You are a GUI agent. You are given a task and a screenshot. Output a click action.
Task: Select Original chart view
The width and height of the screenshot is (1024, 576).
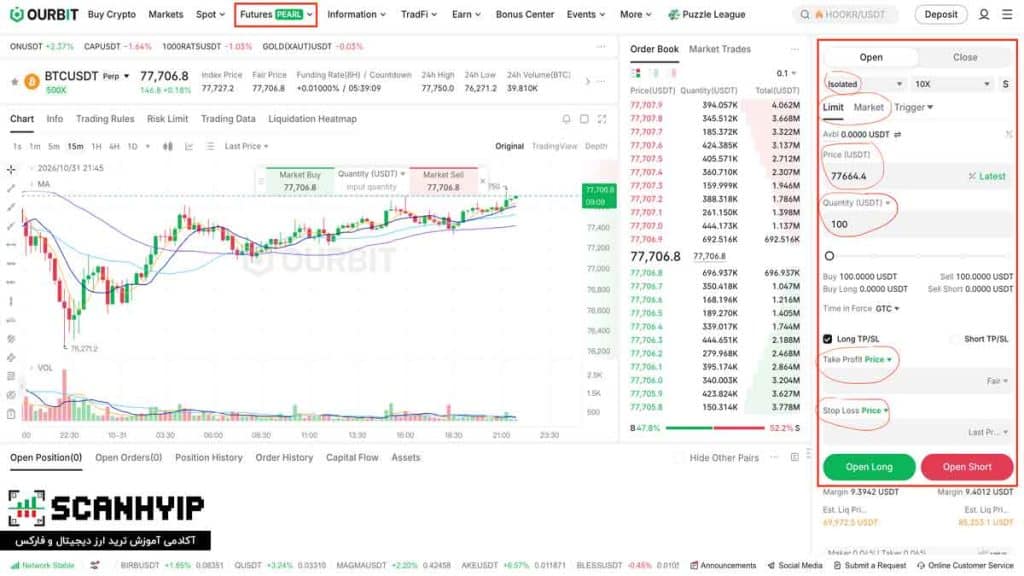(x=509, y=146)
